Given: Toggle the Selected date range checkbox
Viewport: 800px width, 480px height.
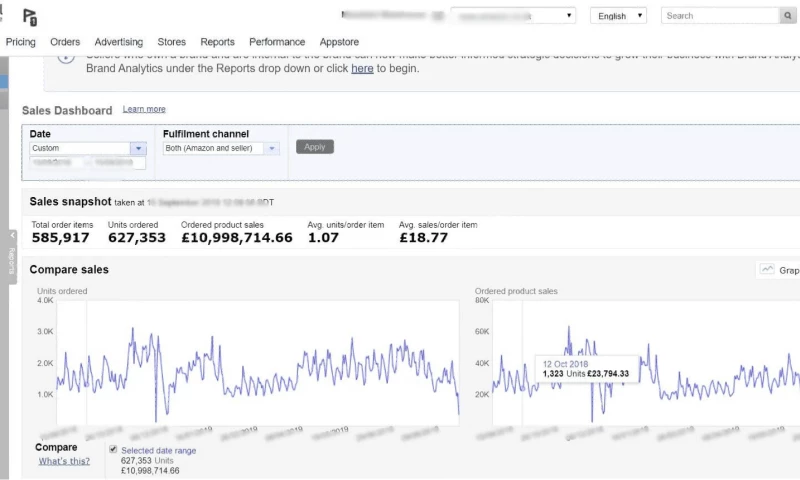Looking at the screenshot, I should pyautogui.click(x=113, y=449).
